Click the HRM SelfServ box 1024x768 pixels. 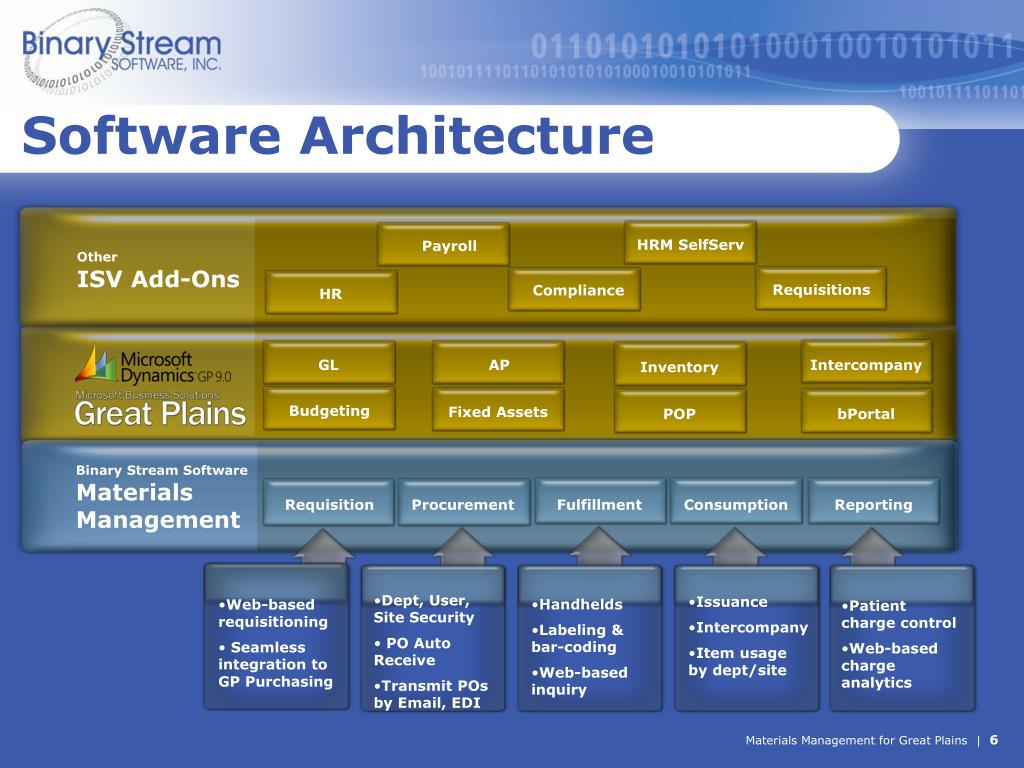(690, 244)
